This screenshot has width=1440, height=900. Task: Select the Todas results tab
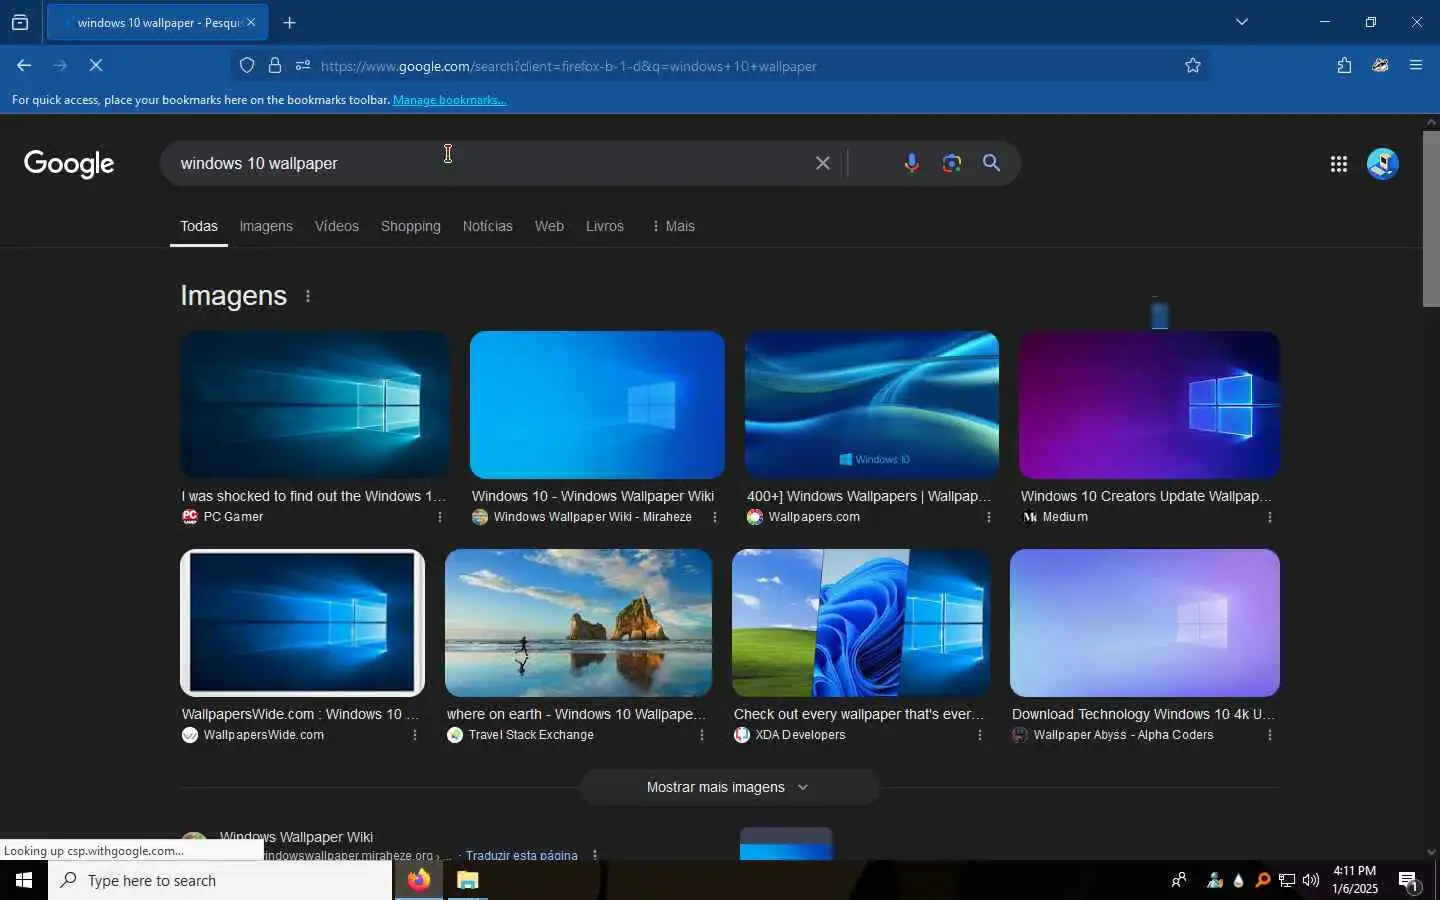(199, 226)
